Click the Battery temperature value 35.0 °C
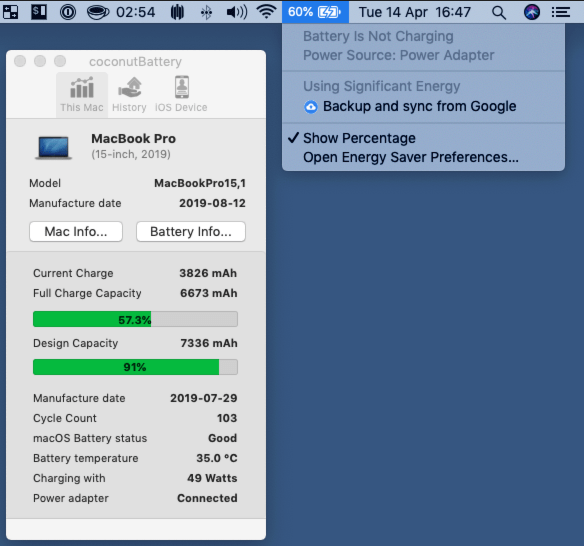The height and width of the screenshot is (546, 584). pos(217,458)
